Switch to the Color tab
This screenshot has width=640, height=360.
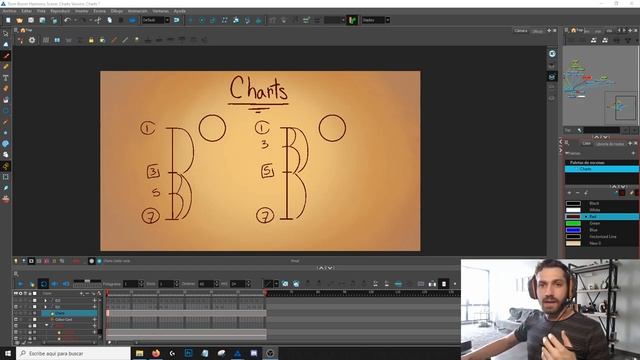[x=586, y=144]
